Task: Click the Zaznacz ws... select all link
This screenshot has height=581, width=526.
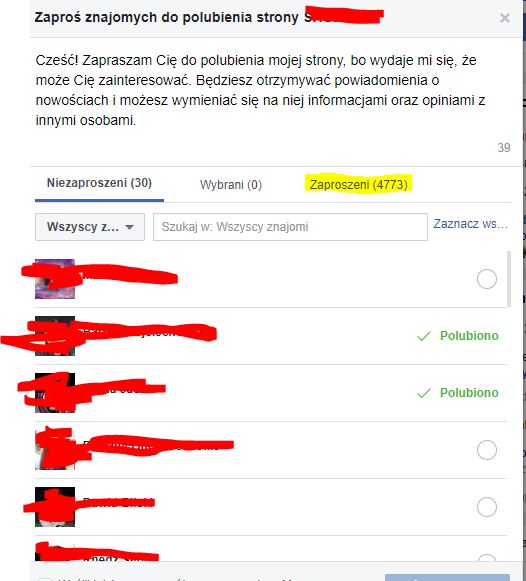Action: pyautogui.click(x=470, y=224)
